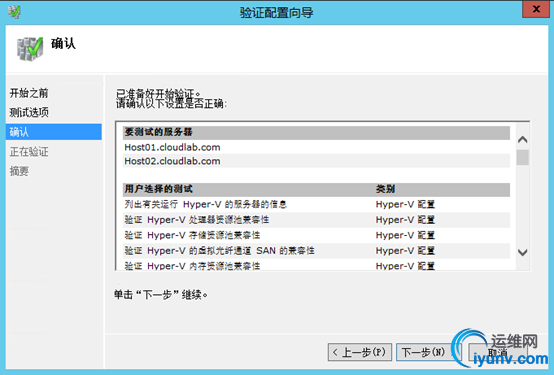The image size is (554, 375).
Task: Click Hyper-V 配置 category in SAN row
Action: tap(405, 251)
